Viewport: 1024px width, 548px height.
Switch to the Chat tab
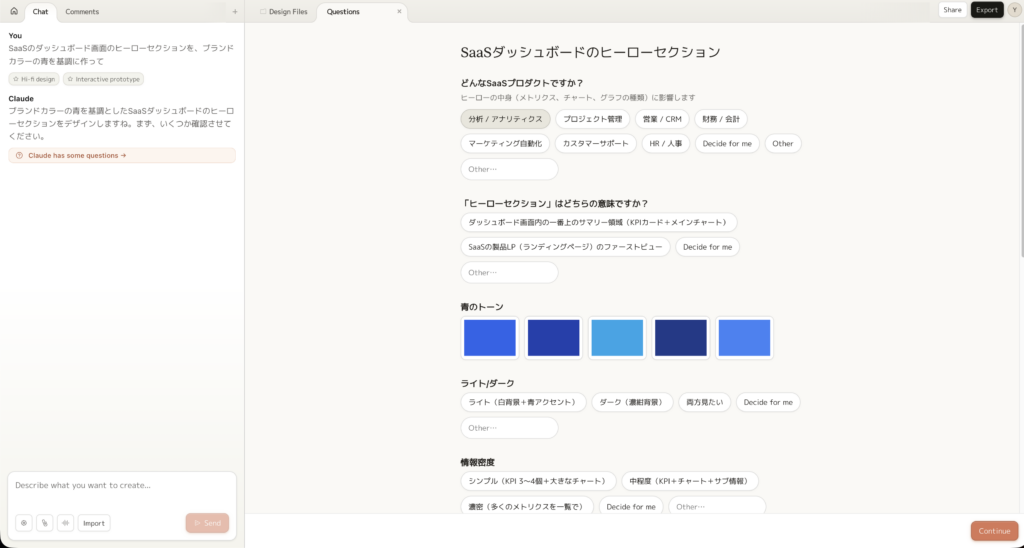click(40, 12)
